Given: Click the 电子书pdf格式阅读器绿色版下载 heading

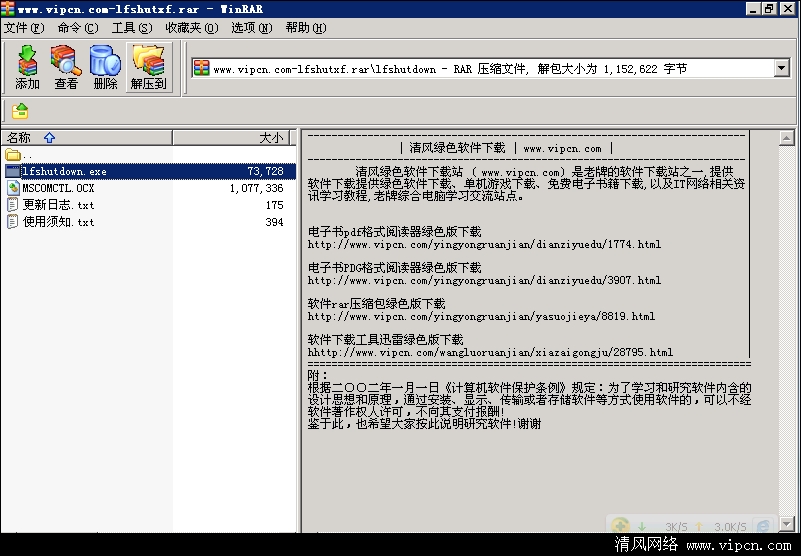Looking at the screenshot, I should pos(394,231).
